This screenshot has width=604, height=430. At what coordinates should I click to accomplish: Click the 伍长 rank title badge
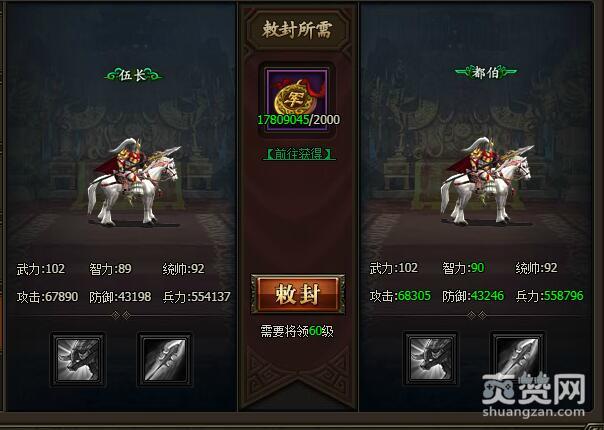133,75
